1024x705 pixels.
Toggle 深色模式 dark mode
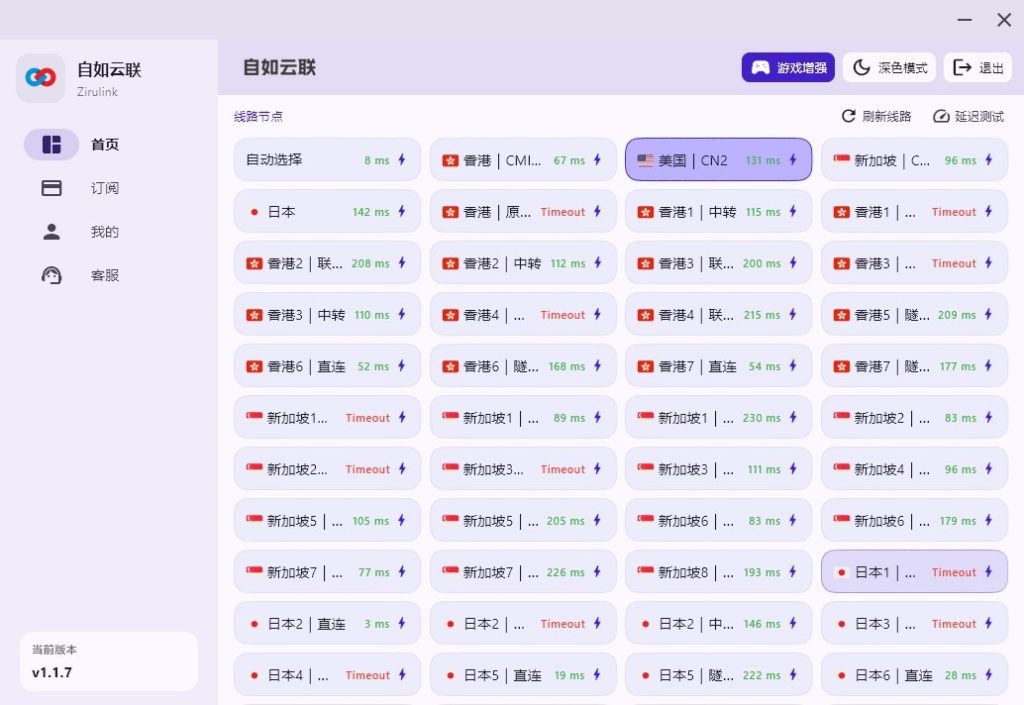click(x=888, y=67)
